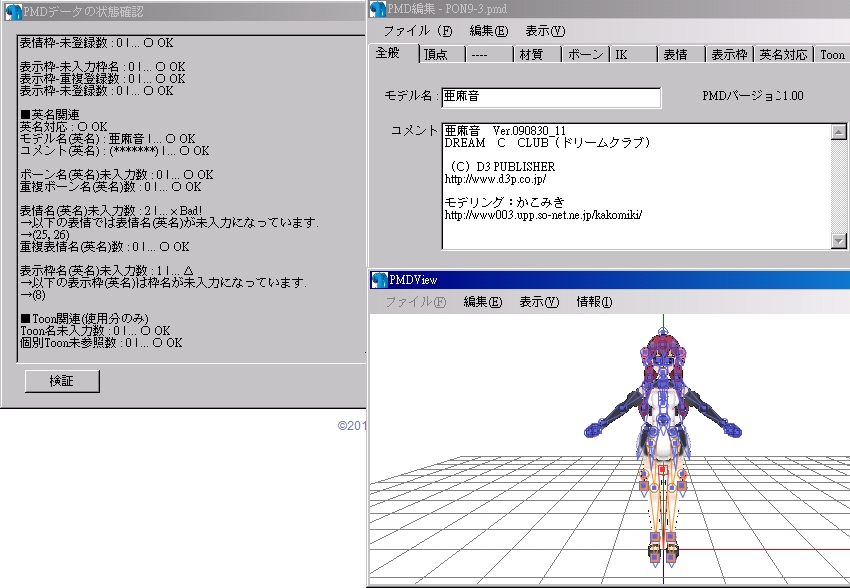Open the 表示枠 tab

729,54
